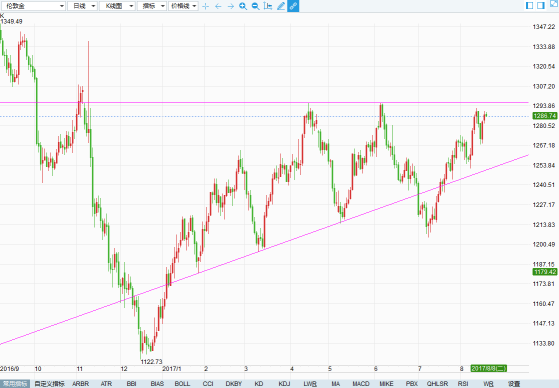The image size is (559, 388).
Task: Open the 设置 settings button
Action: (514, 384)
